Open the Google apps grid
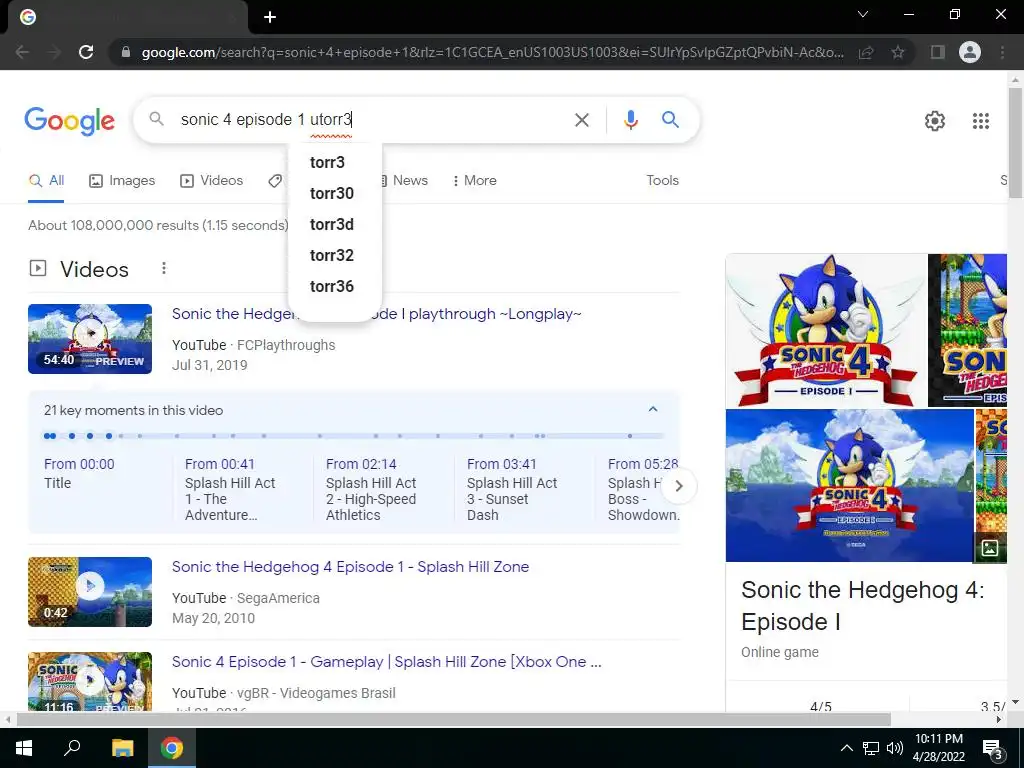The height and width of the screenshot is (768, 1024). [x=980, y=121]
